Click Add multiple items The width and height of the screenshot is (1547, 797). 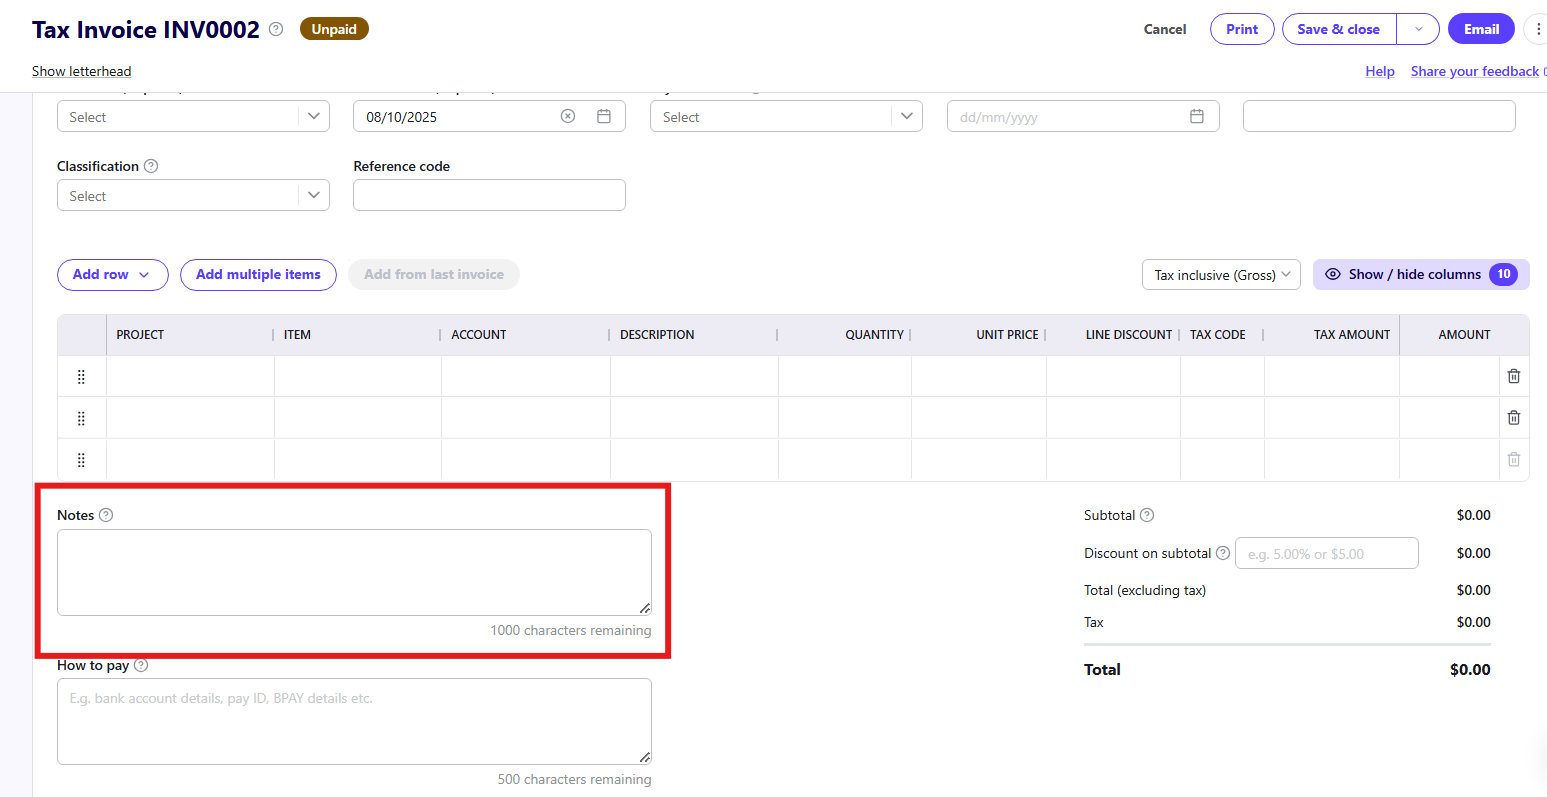click(x=258, y=274)
